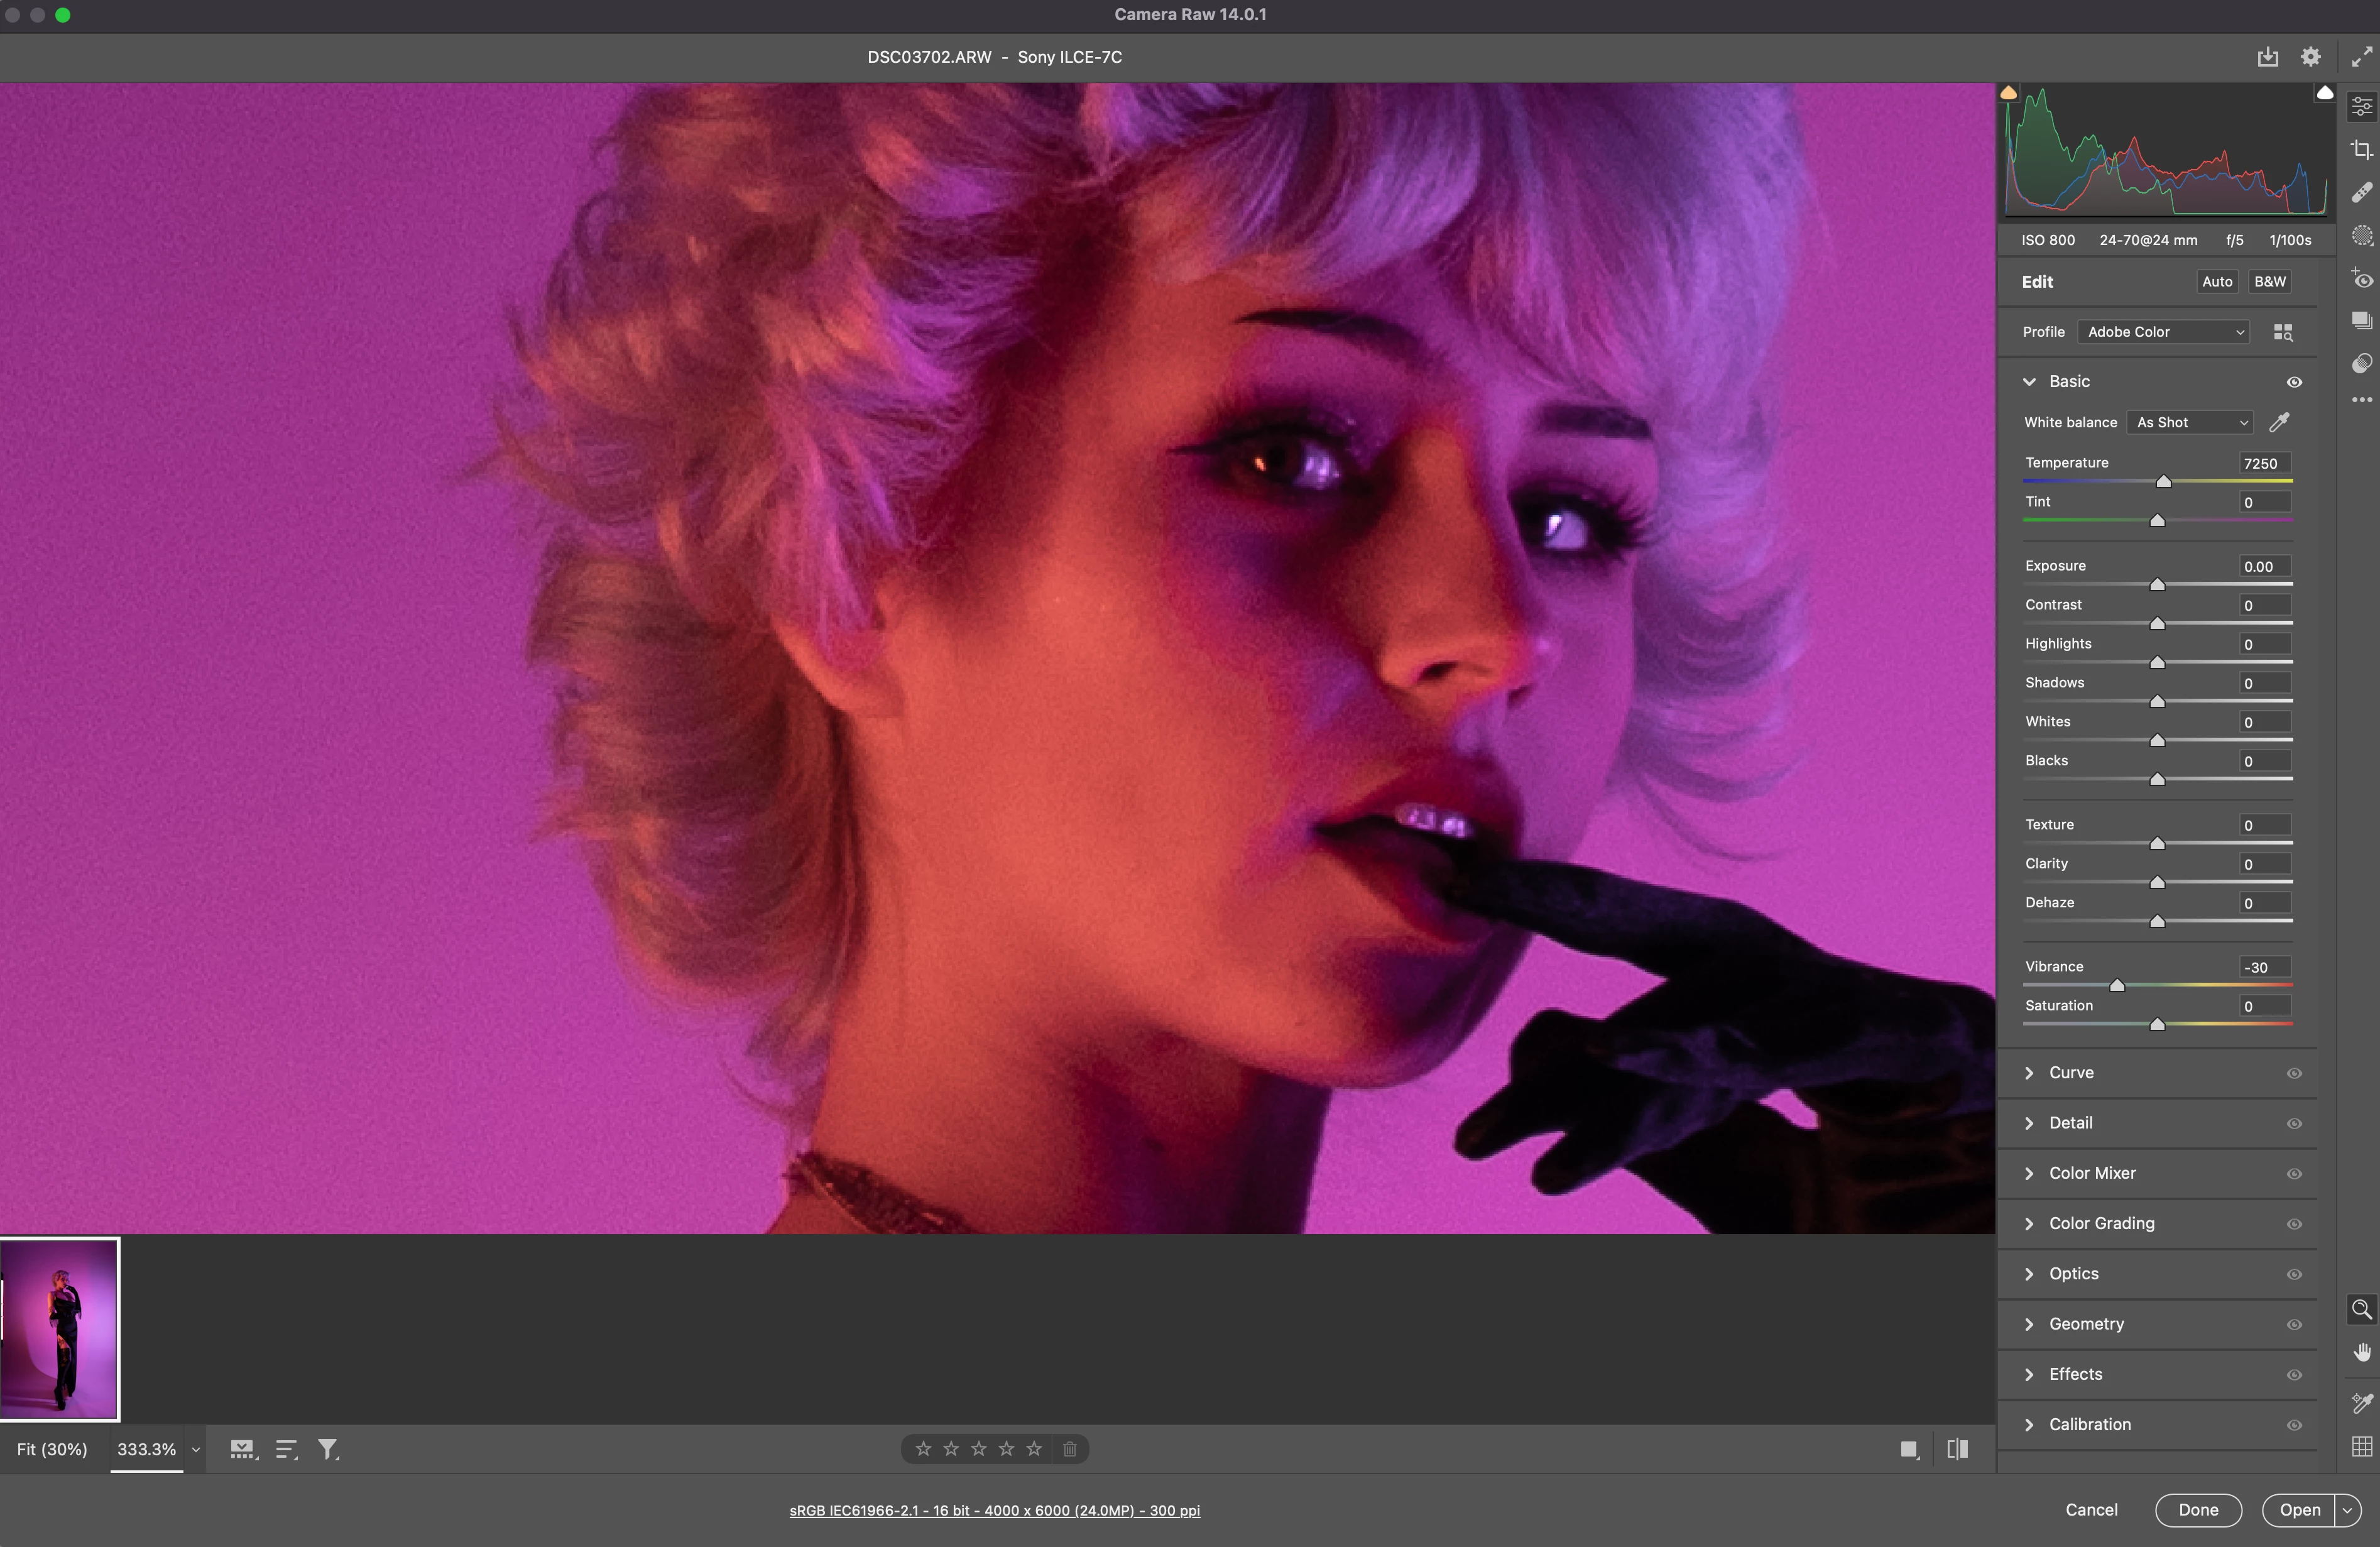Open the Red Eye removal tool
The width and height of the screenshot is (2380, 1547).
click(x=2361, y=279)
